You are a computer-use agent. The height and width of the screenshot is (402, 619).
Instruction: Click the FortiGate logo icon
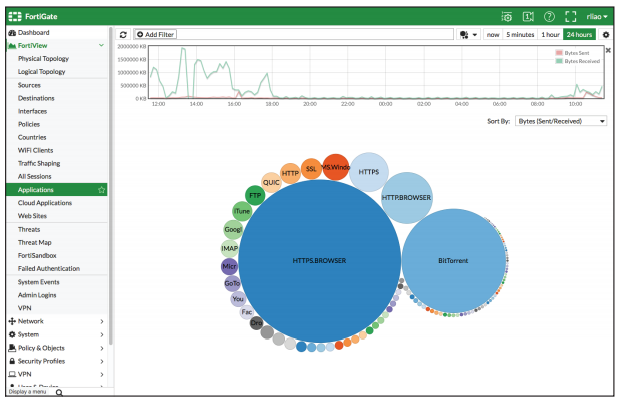coord(15,16)
